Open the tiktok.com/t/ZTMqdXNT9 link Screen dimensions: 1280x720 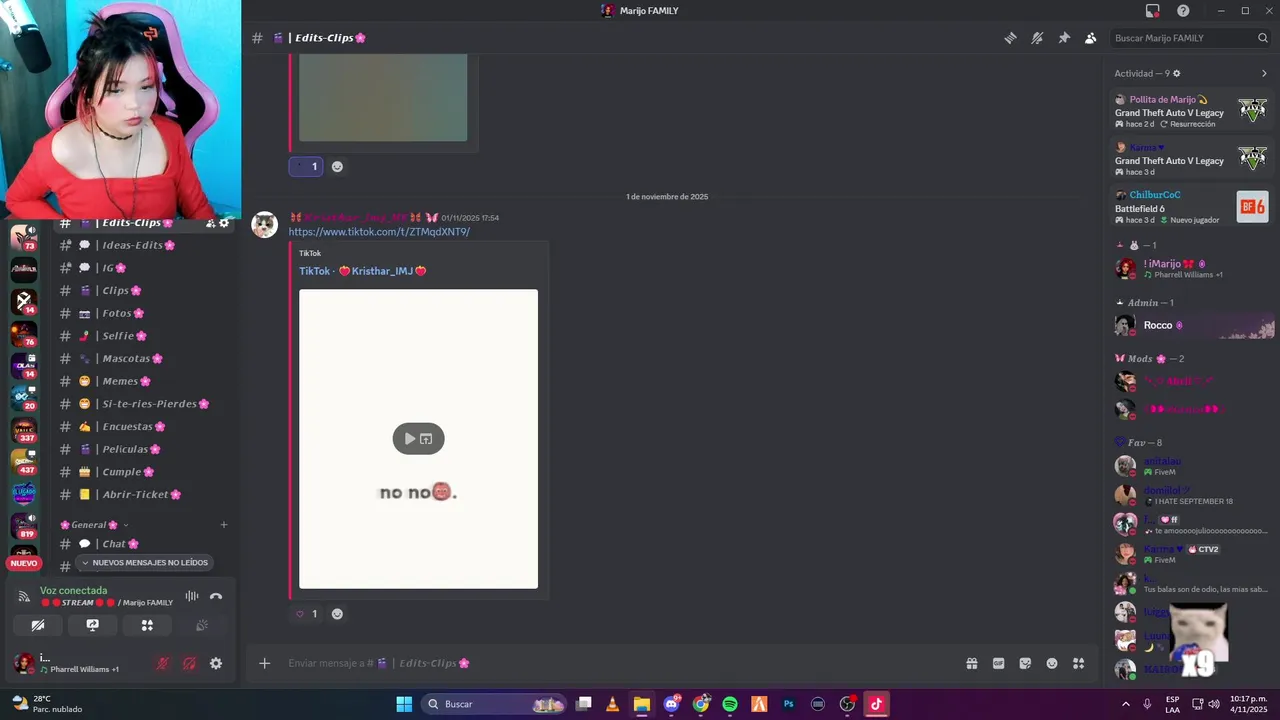point(379,232)
